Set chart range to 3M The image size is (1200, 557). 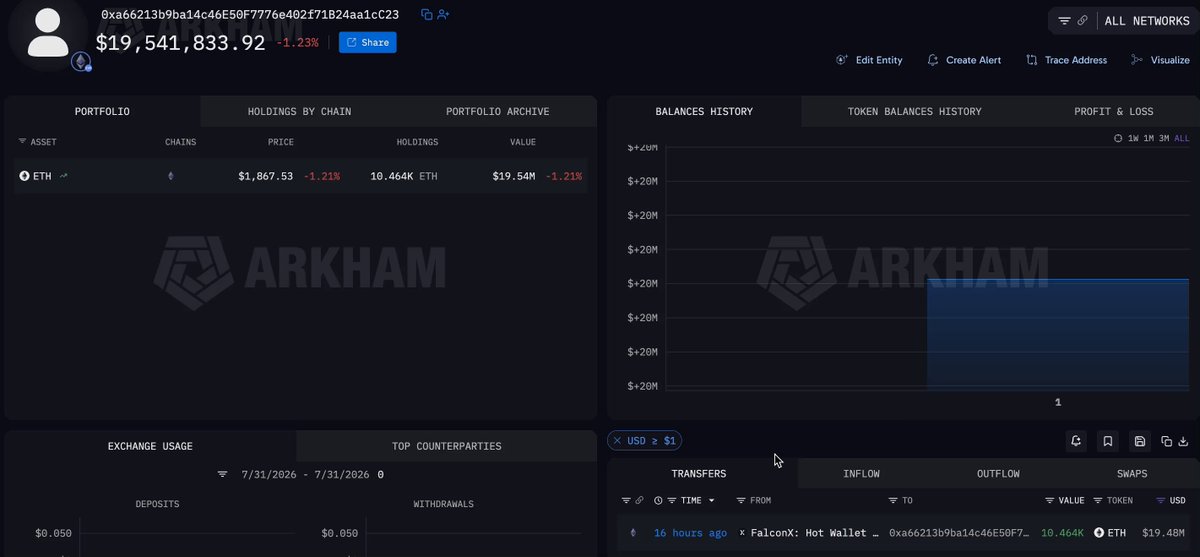coord(1164,138)
